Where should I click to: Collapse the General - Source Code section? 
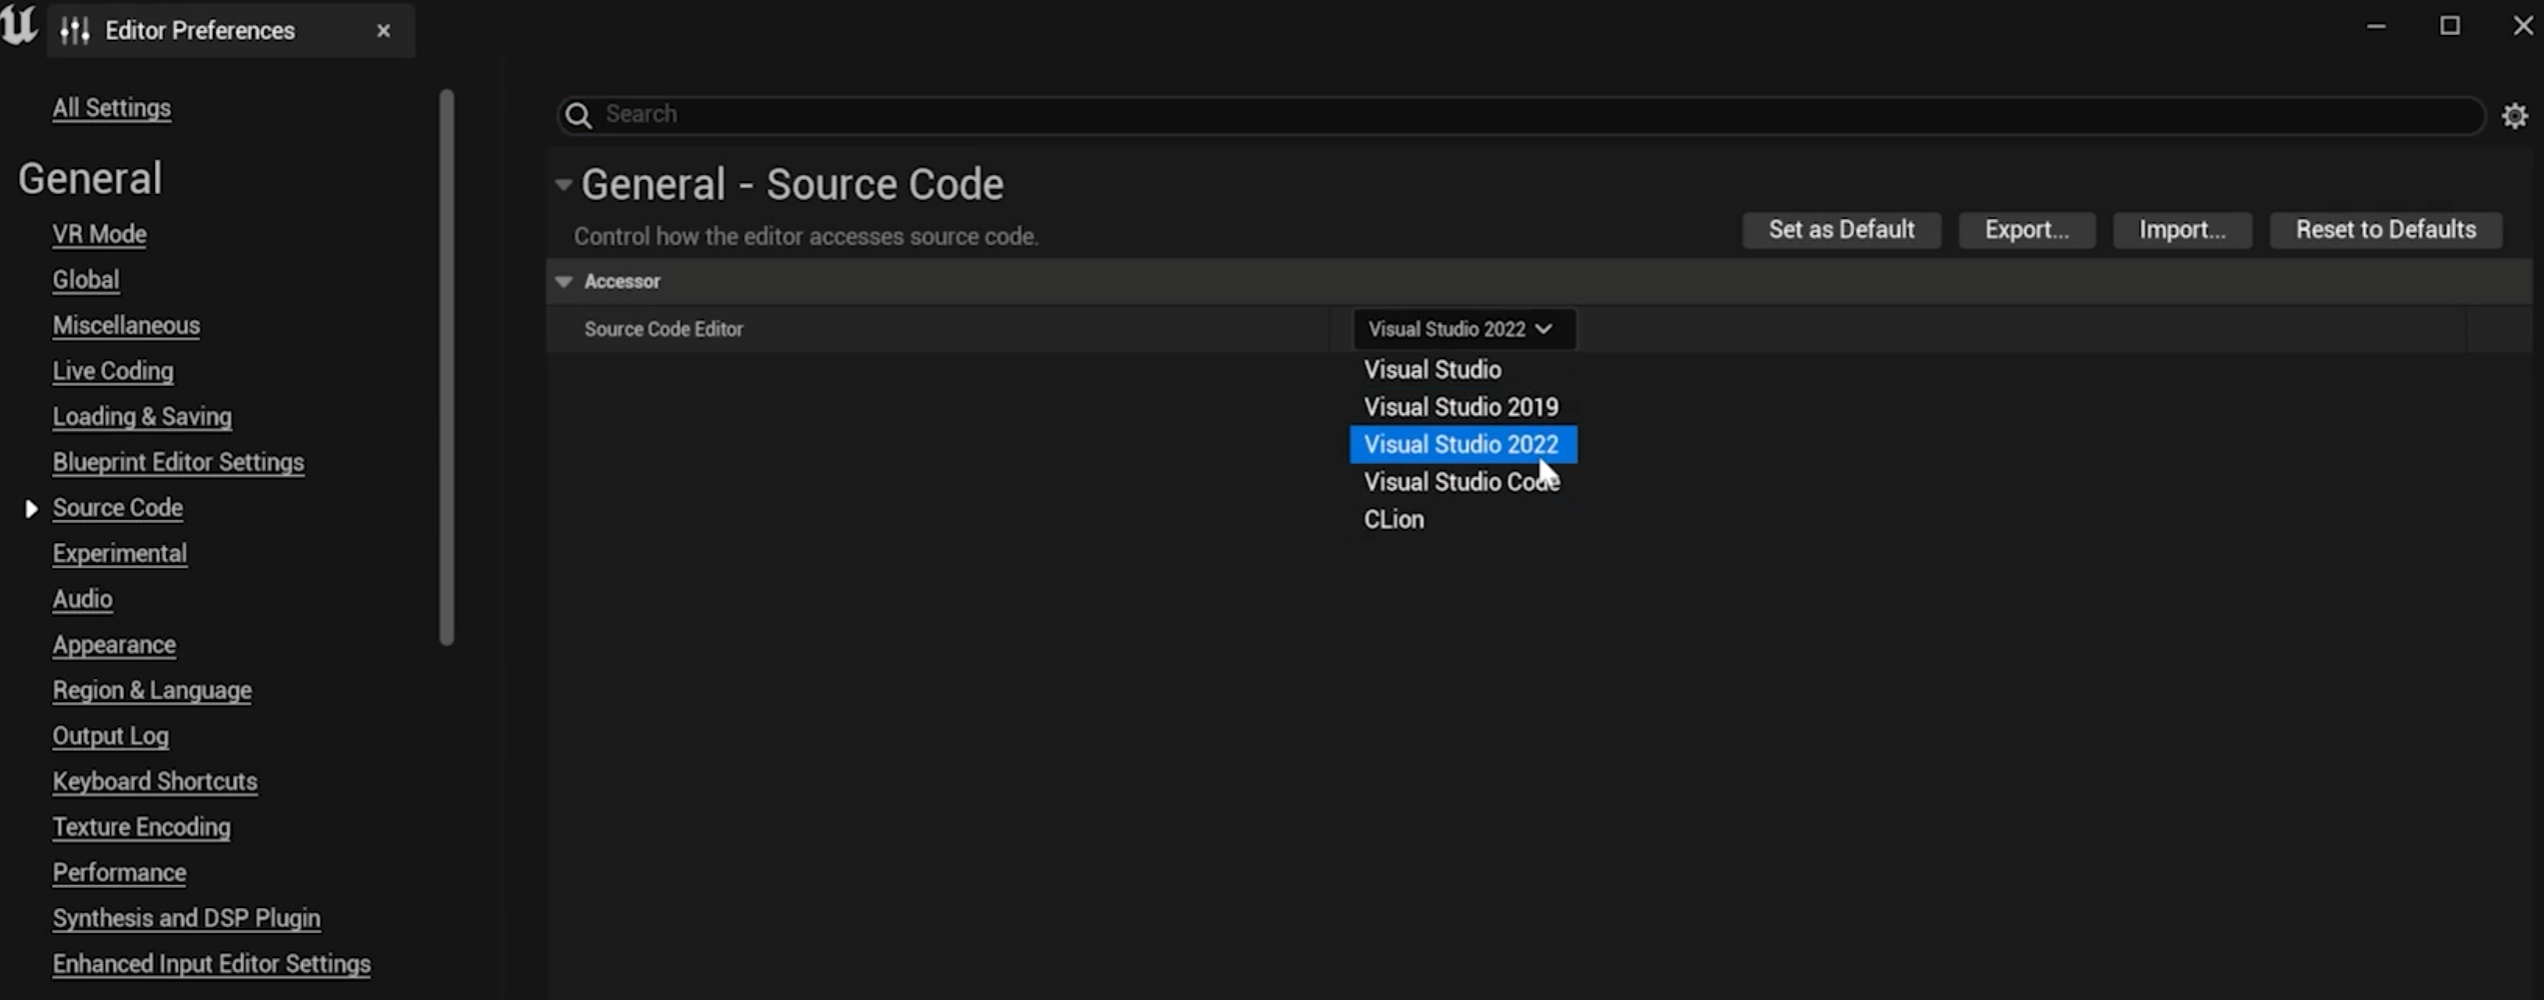563,184
